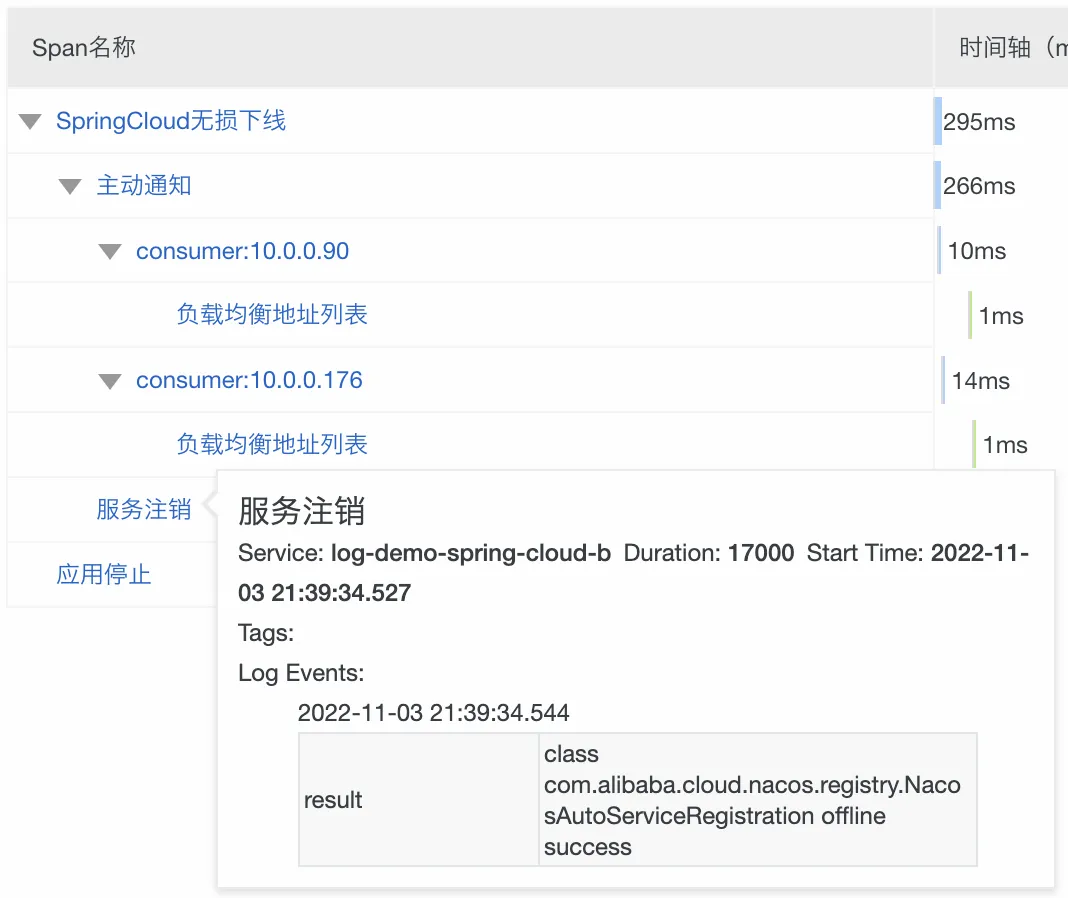1068x898 pixels.
Task: Click the service name log-demo-spring-cloud-b
Action: coord(471,553)
